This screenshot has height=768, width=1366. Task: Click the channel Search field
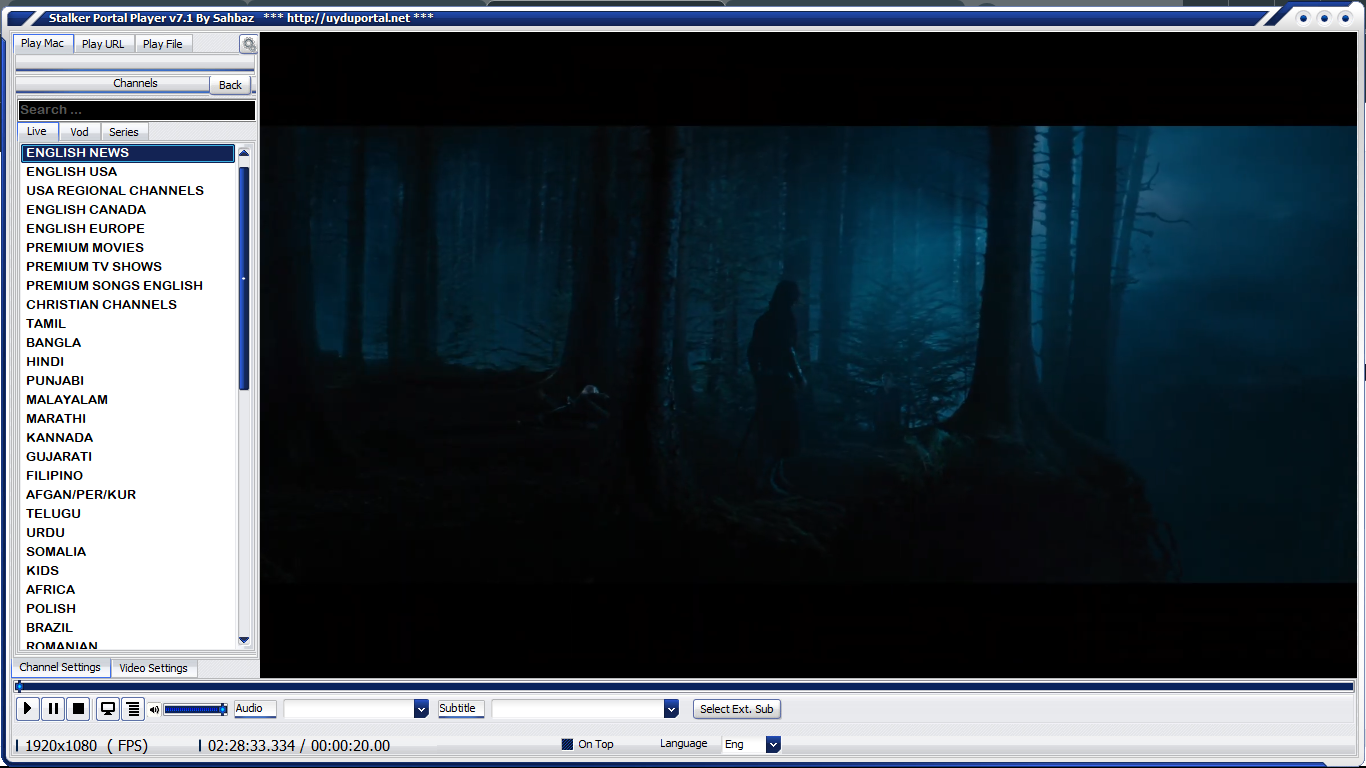pyautogui.click(x=136, y=110)
